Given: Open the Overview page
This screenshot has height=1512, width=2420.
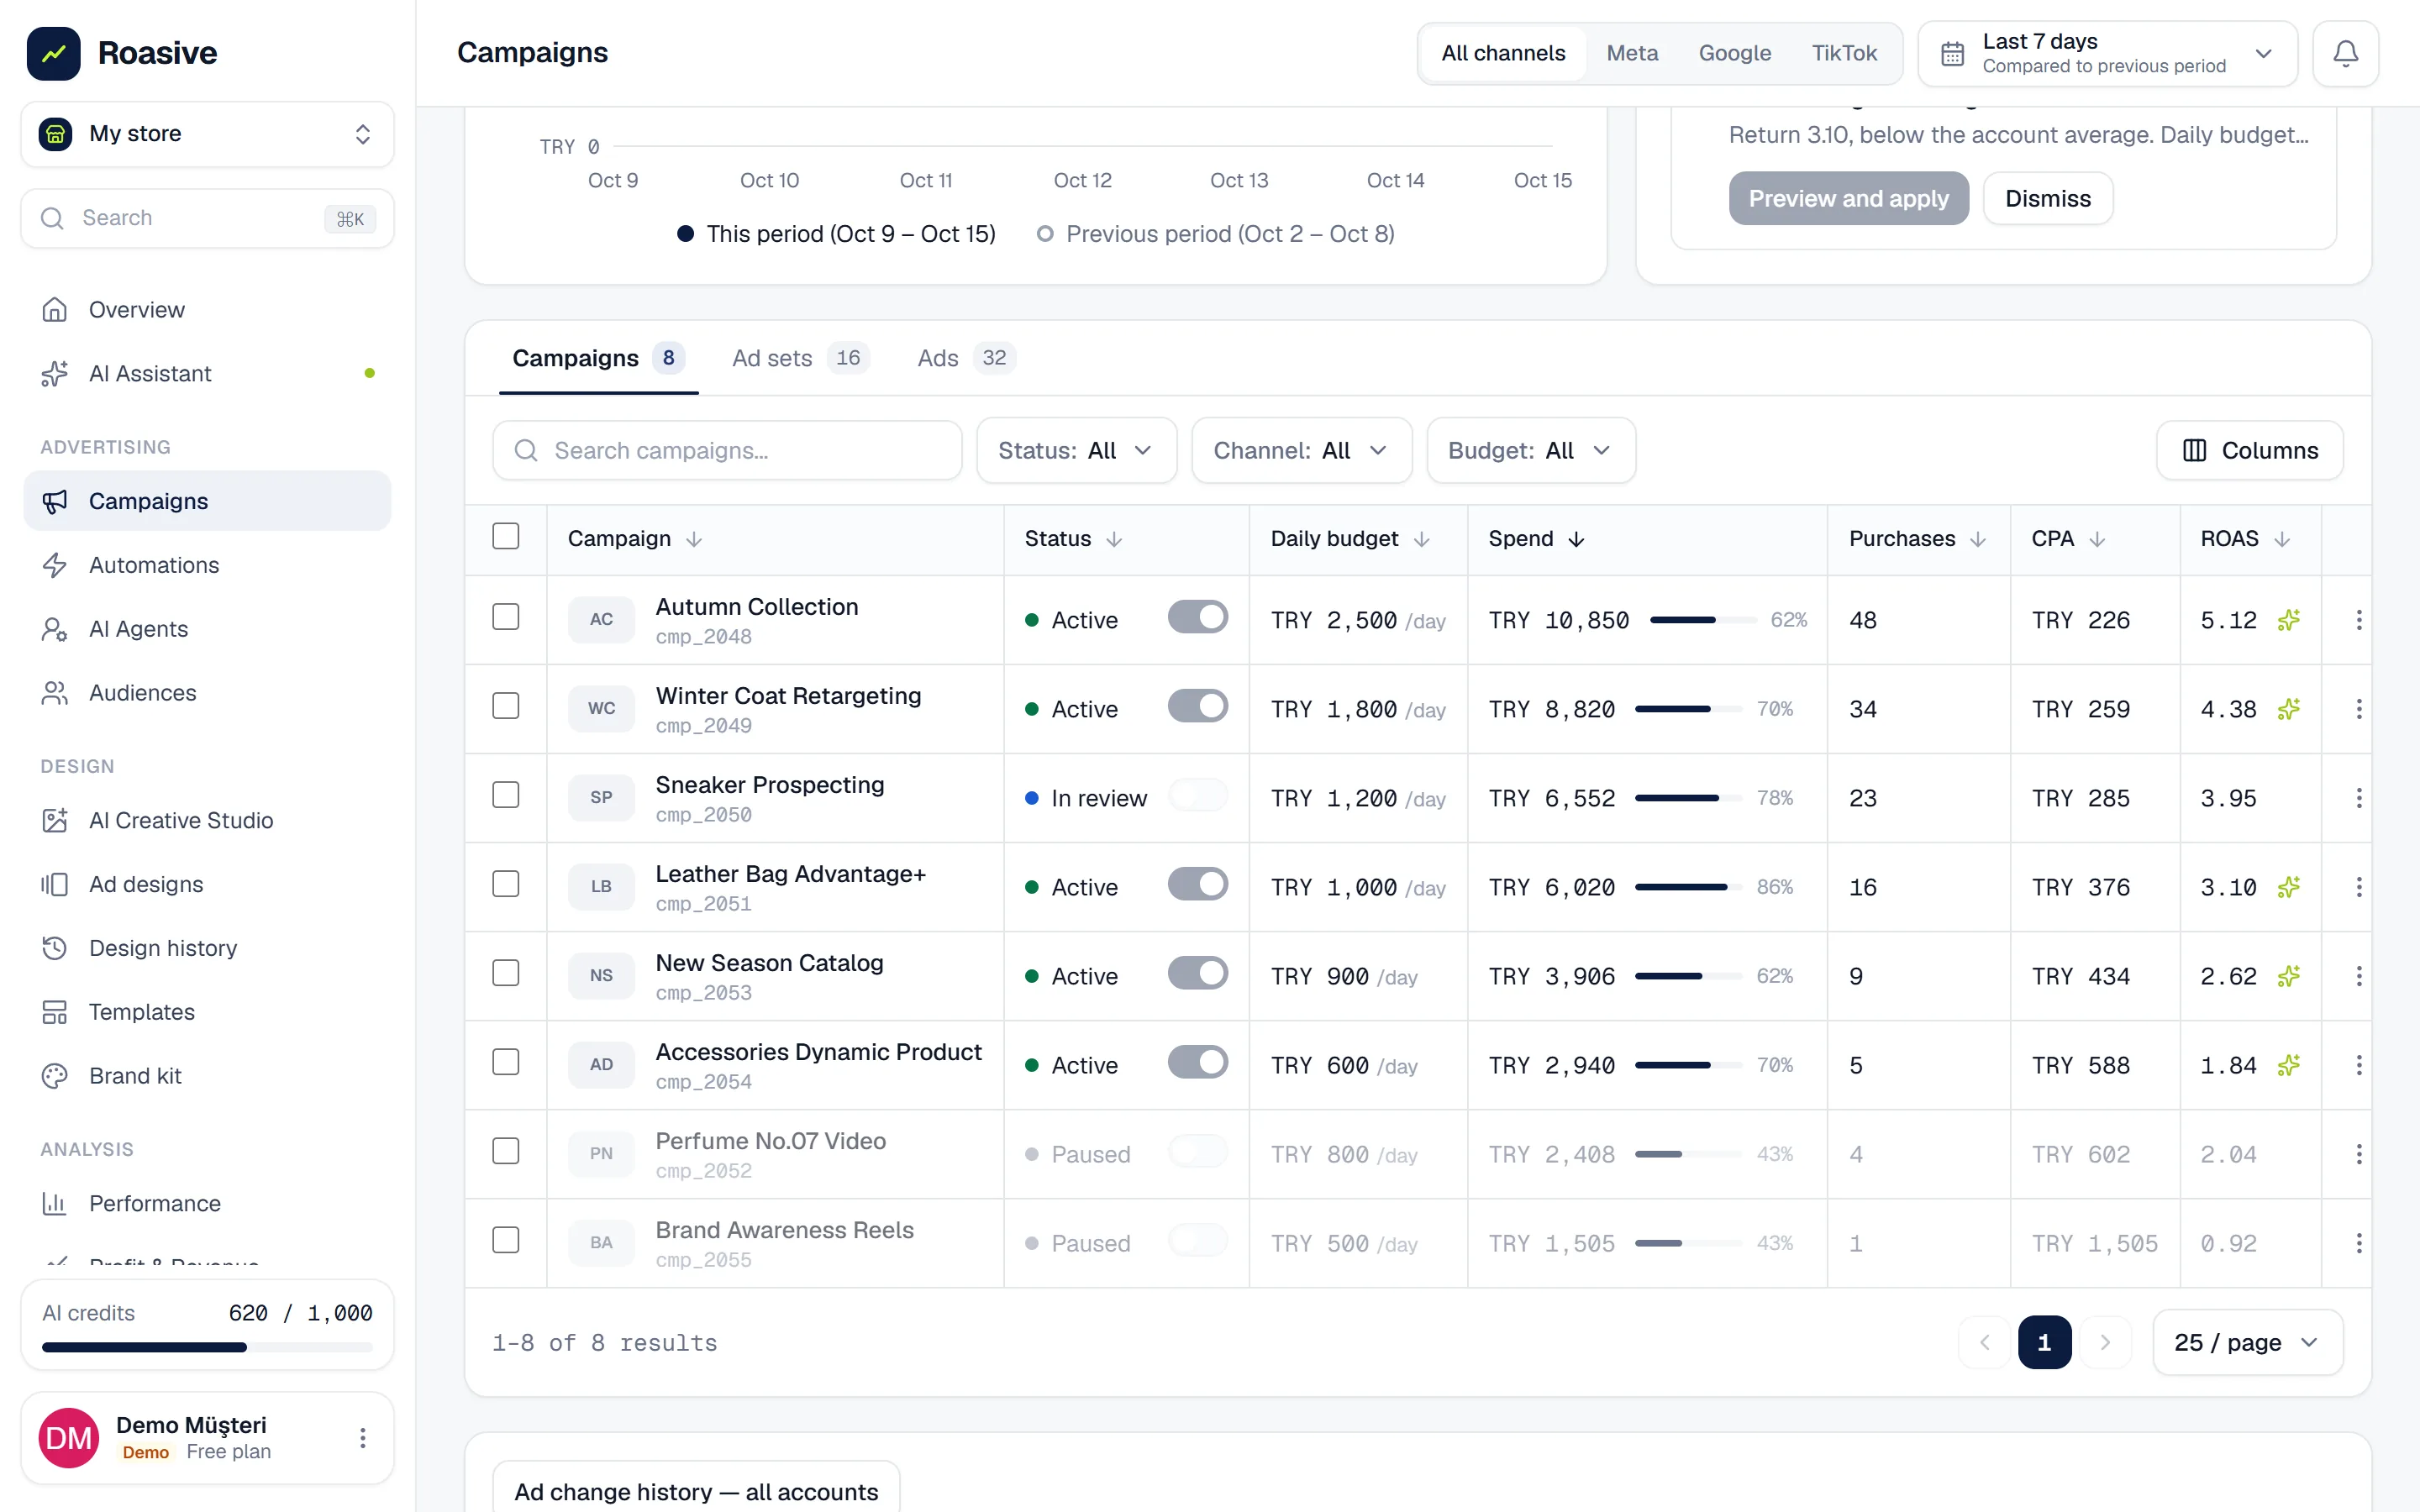Looking at the screenshot, I should coord(207,310).
